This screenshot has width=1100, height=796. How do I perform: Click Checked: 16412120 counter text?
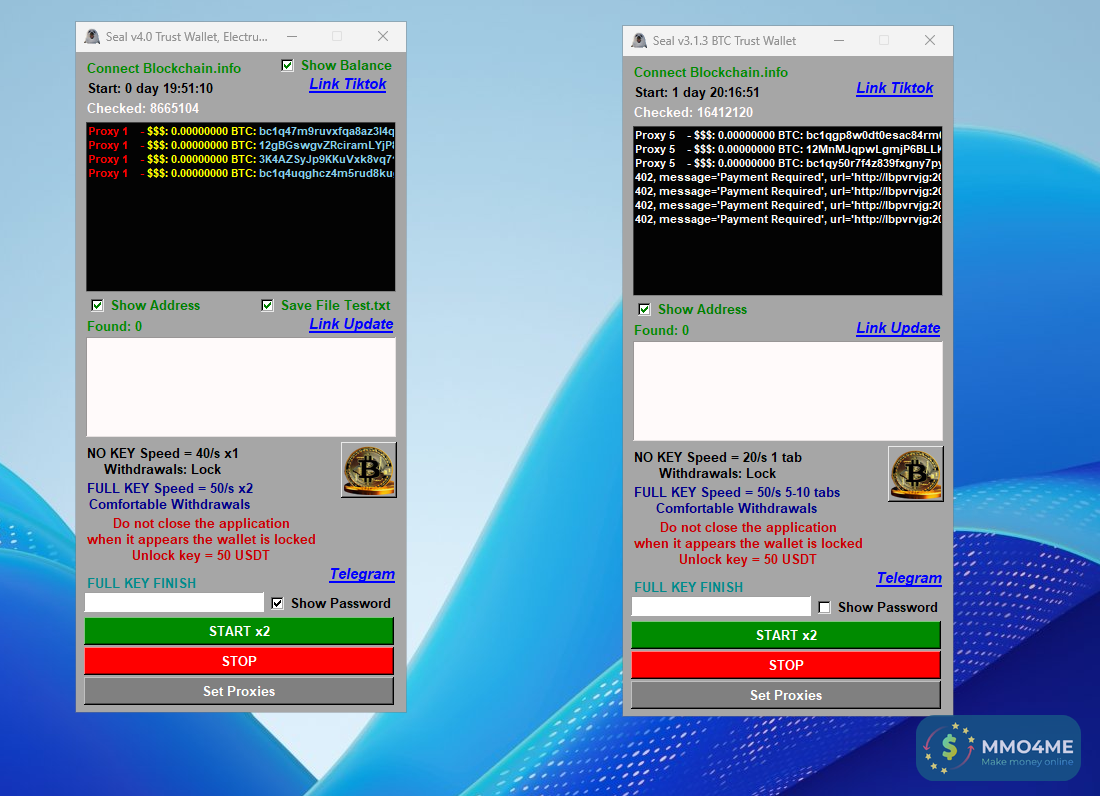pyautogui.click(x=694, y=113)
